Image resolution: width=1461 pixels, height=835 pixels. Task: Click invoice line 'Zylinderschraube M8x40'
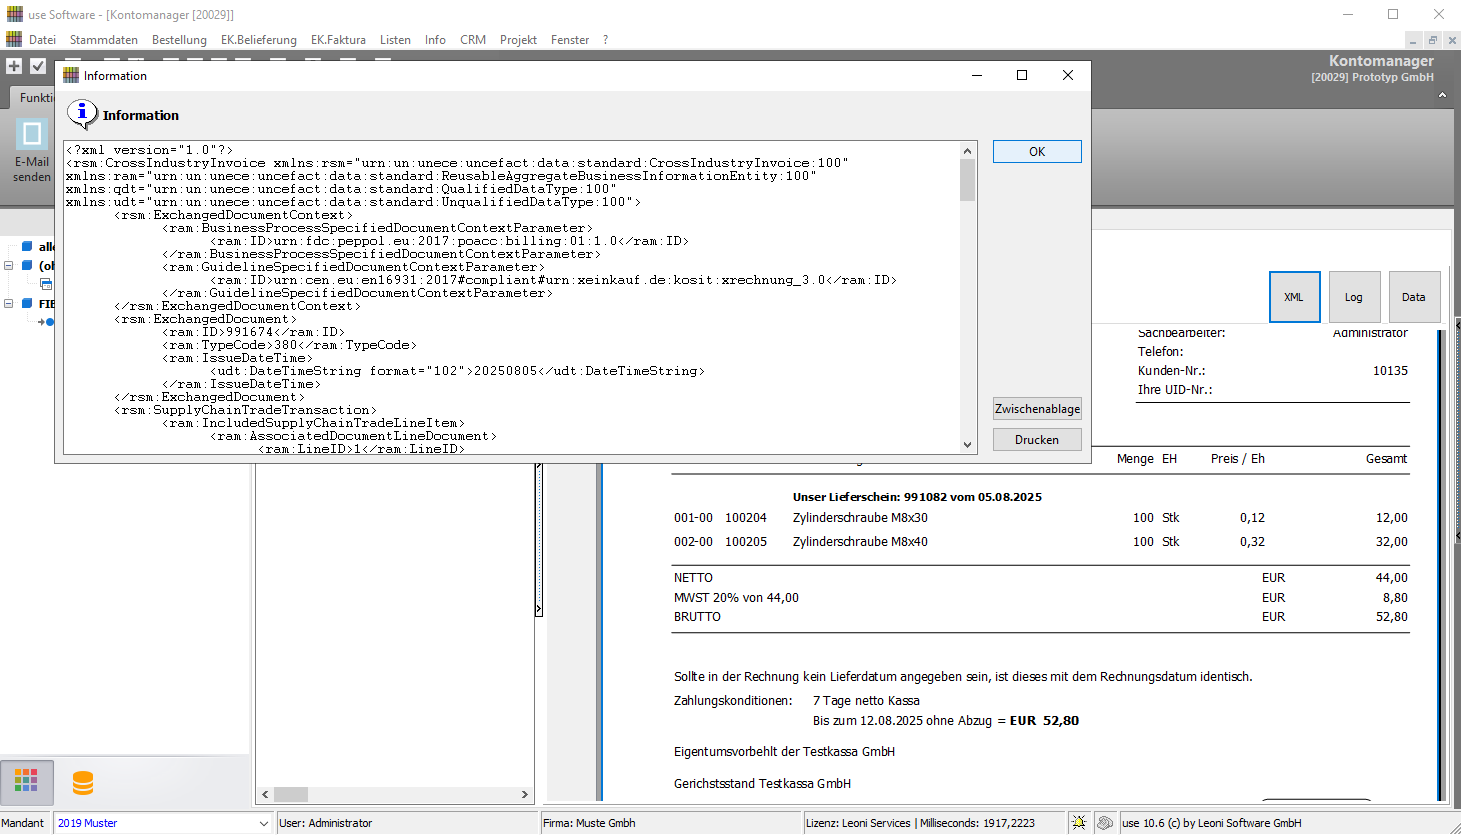click(x=860, y=542)
